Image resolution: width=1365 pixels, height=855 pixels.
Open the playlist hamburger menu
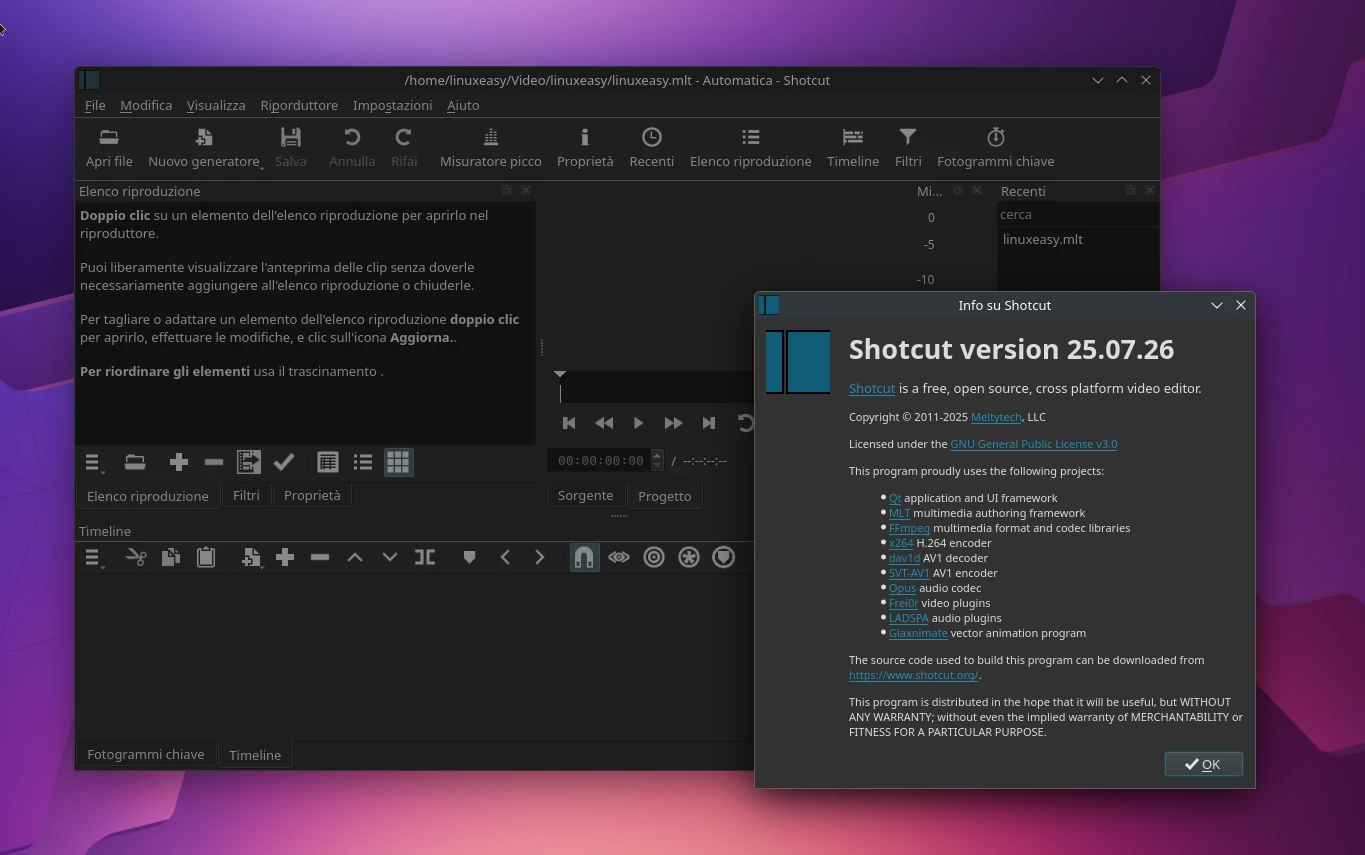coord(93,463)
